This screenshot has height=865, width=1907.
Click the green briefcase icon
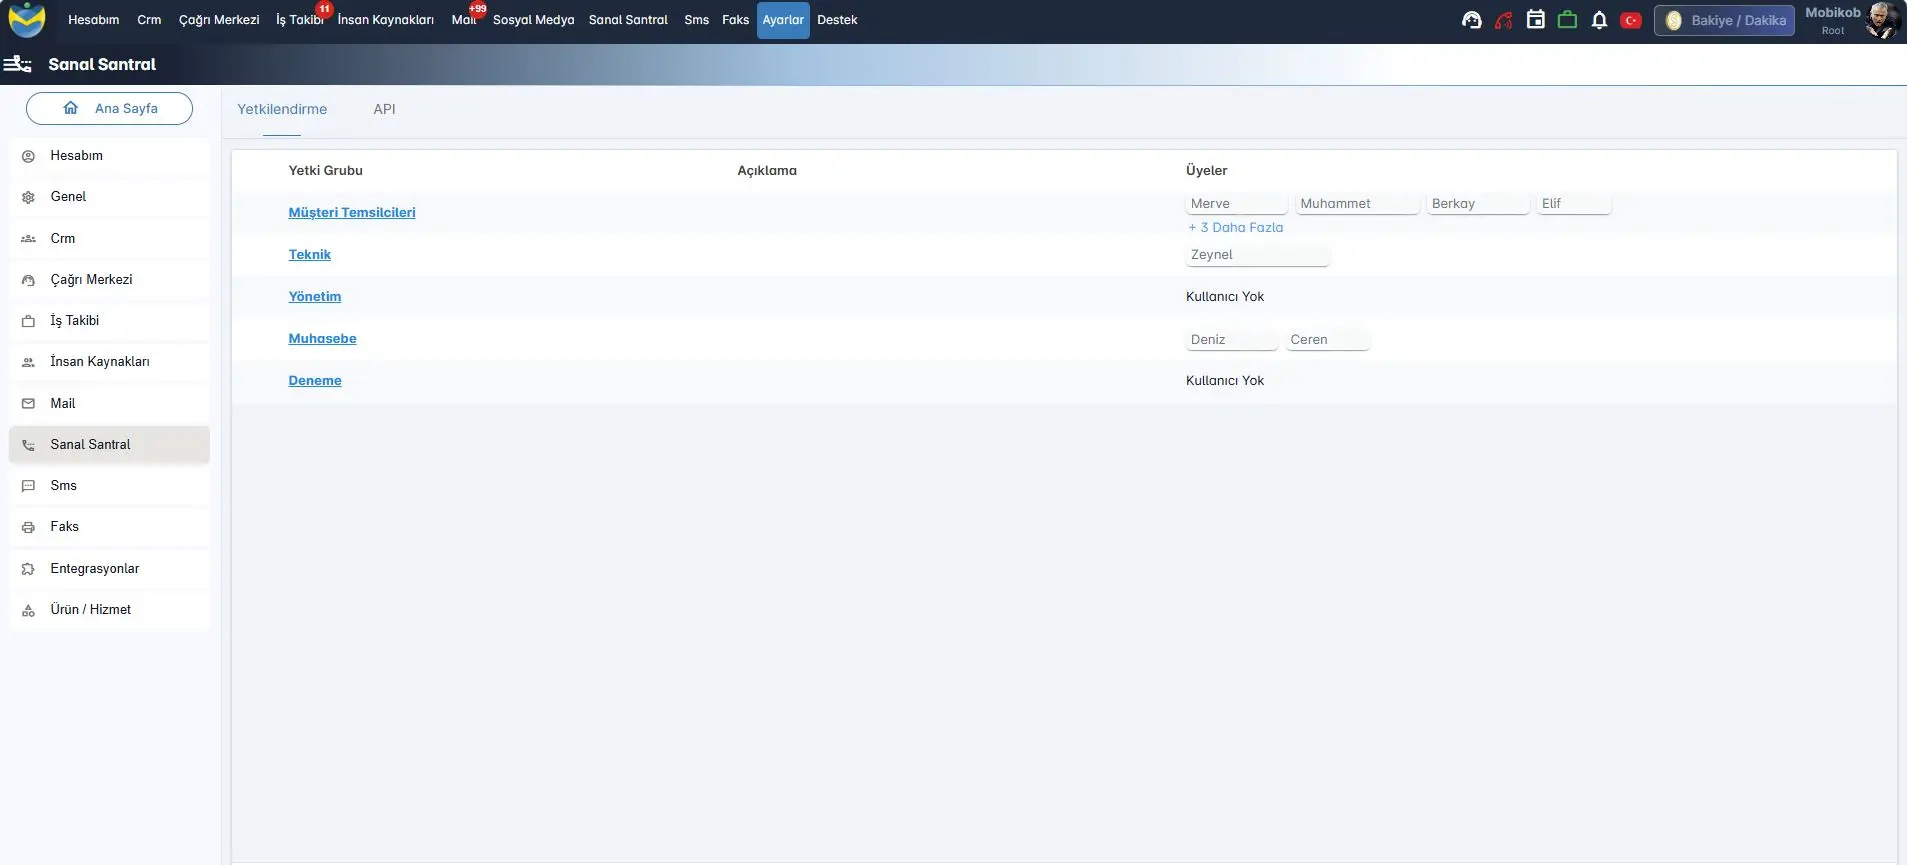1567,20
